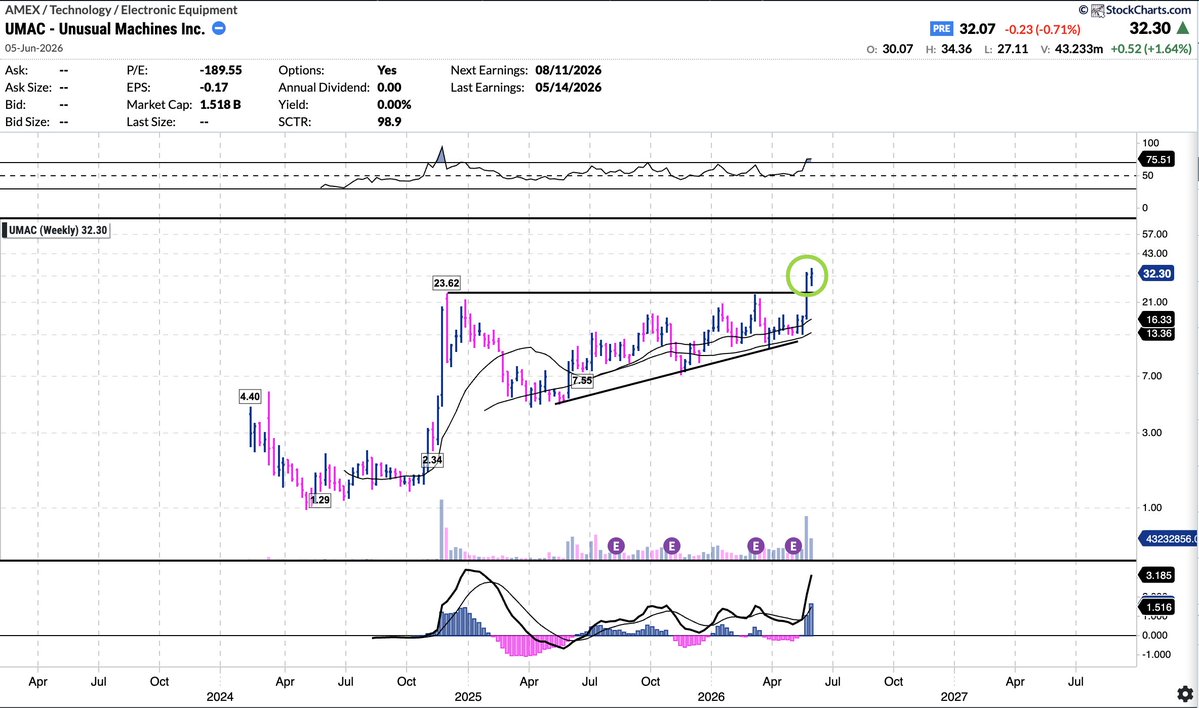The image size is (1199, 708).
Task: Click the pre-market price 32.07
Action: tap(977, 29)
